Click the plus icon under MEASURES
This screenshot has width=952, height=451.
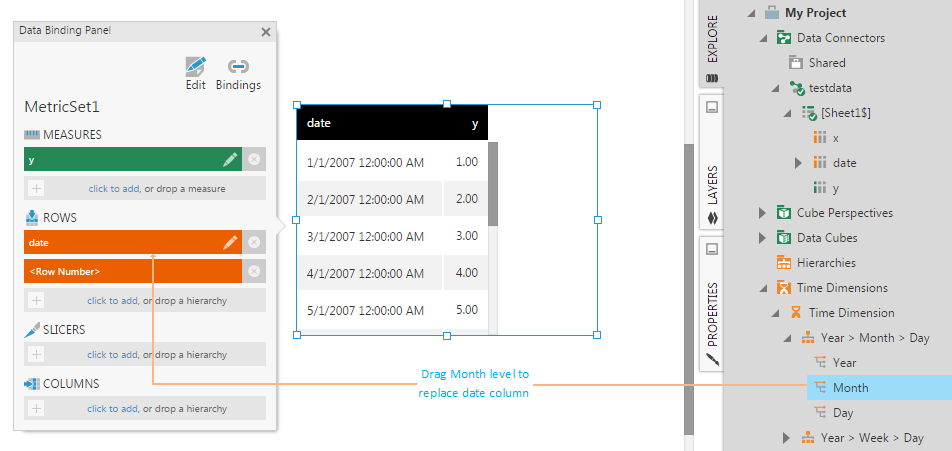36,188
